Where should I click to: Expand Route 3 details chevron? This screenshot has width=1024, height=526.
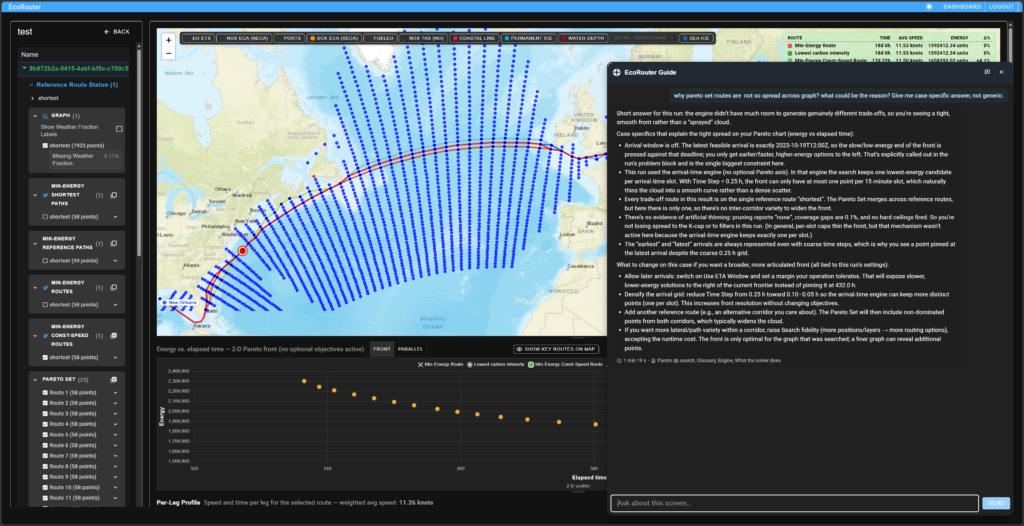click(115, 414)
